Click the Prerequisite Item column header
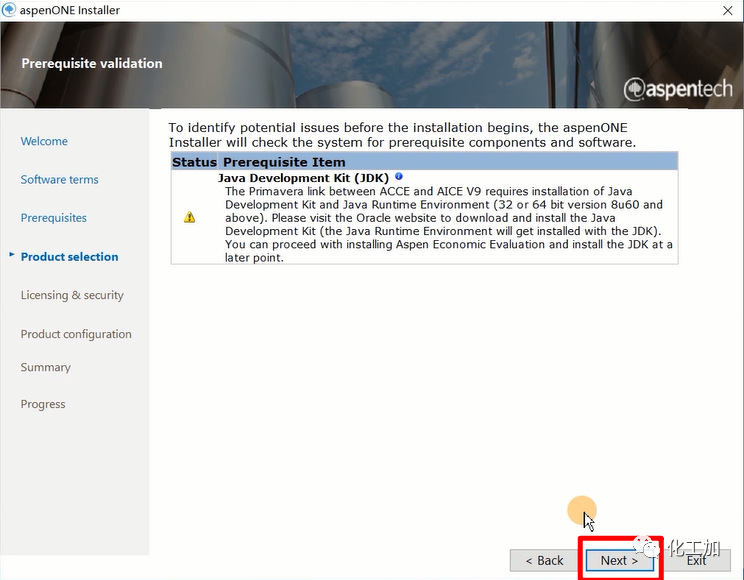 click(x=284, y=162)
